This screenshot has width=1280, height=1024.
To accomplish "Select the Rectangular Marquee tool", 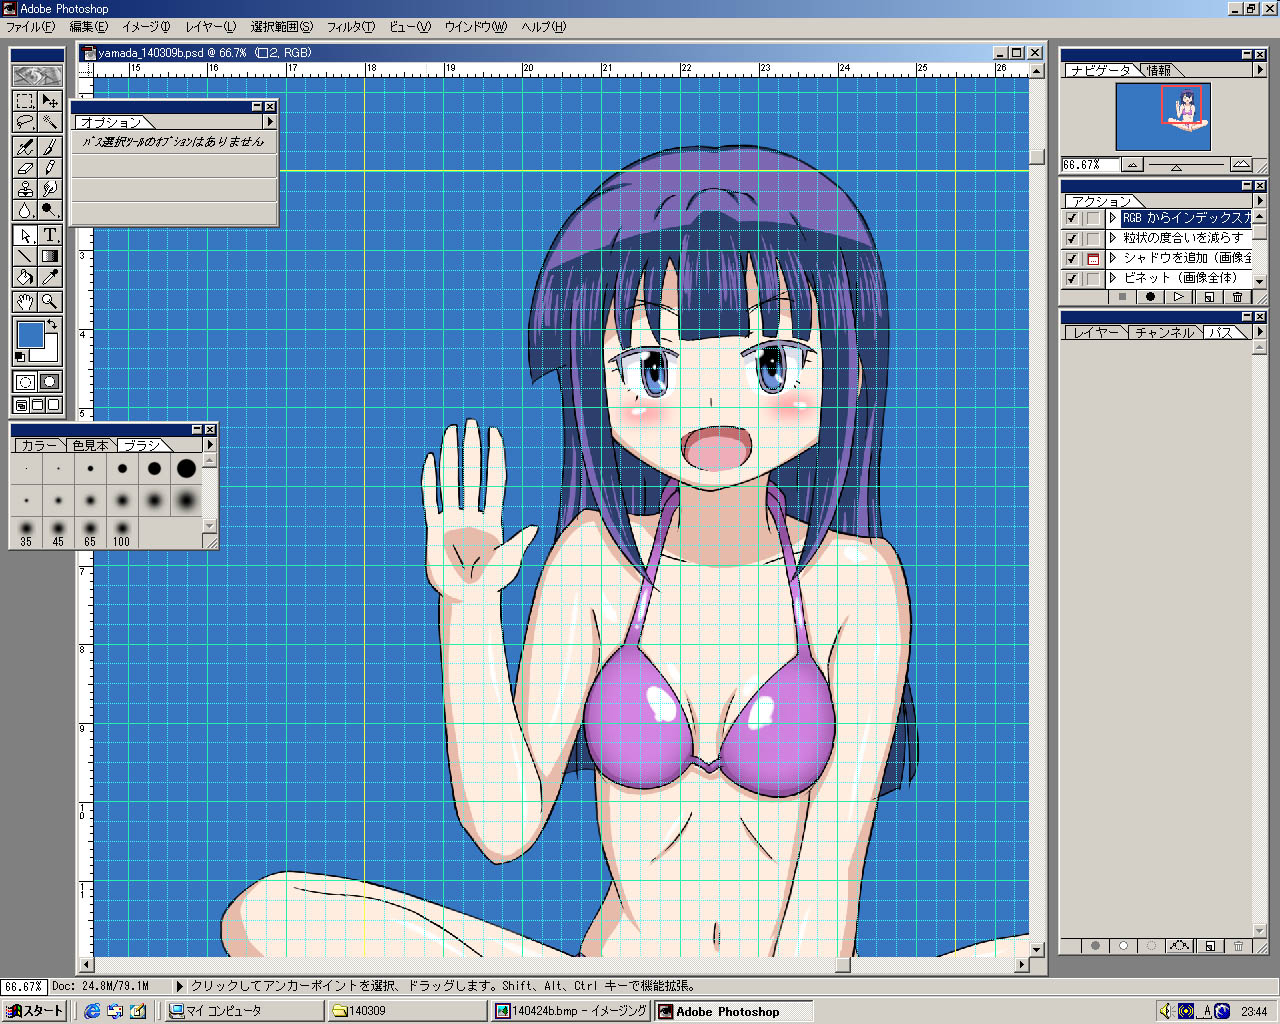I will pos(25,101).
